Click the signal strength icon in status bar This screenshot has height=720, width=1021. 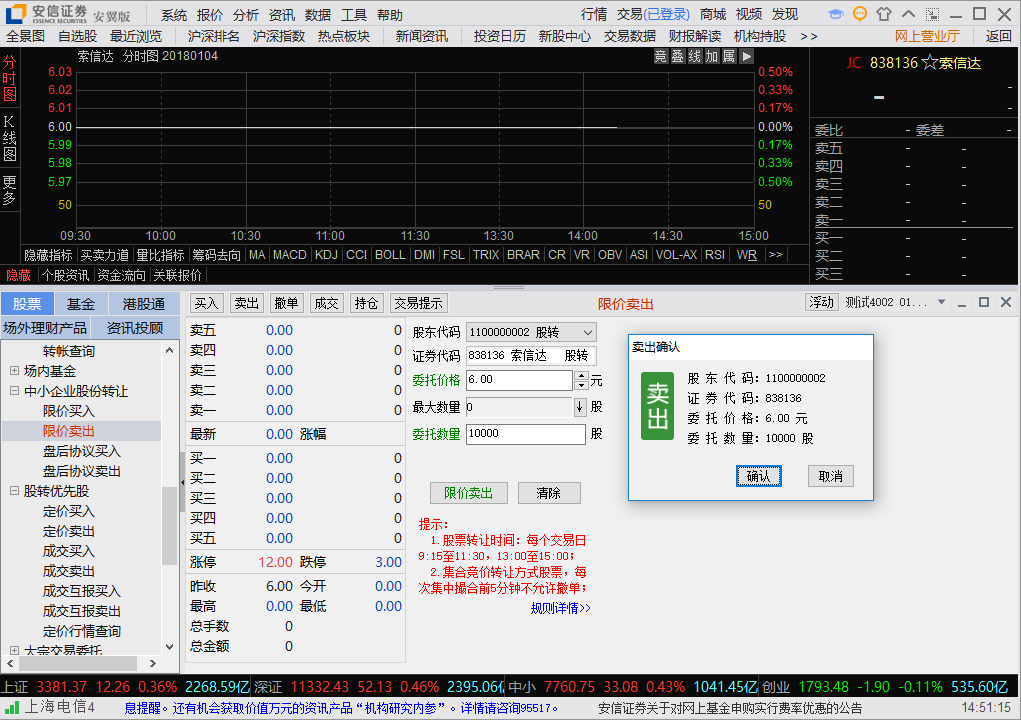click(12, 707)
